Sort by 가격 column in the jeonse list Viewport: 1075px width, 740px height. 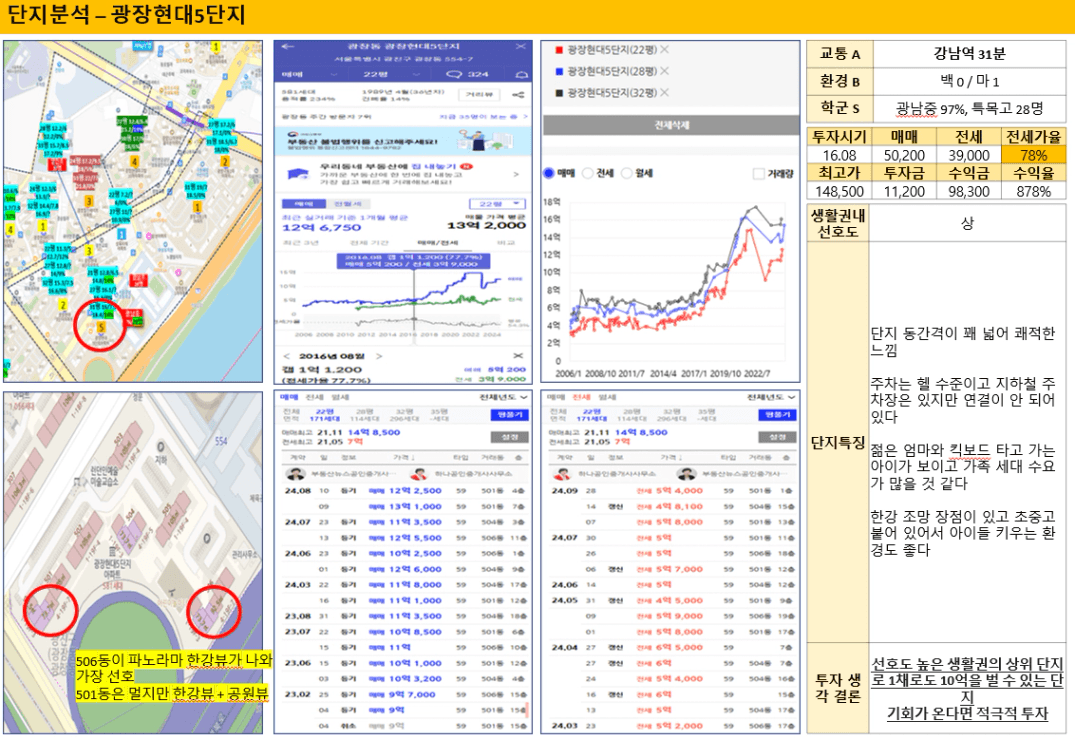(671, 457)
